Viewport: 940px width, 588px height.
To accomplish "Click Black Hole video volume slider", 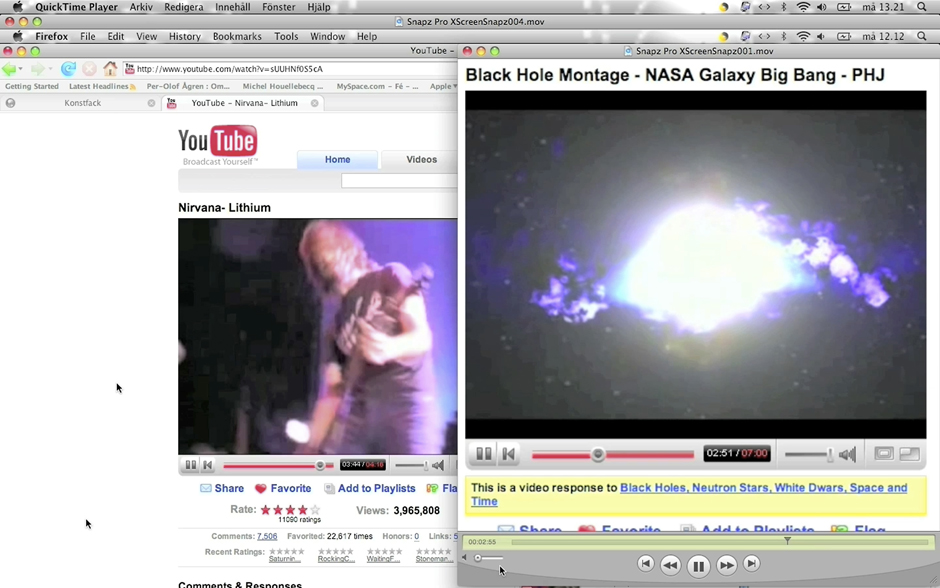I will (x=809, y=455).
